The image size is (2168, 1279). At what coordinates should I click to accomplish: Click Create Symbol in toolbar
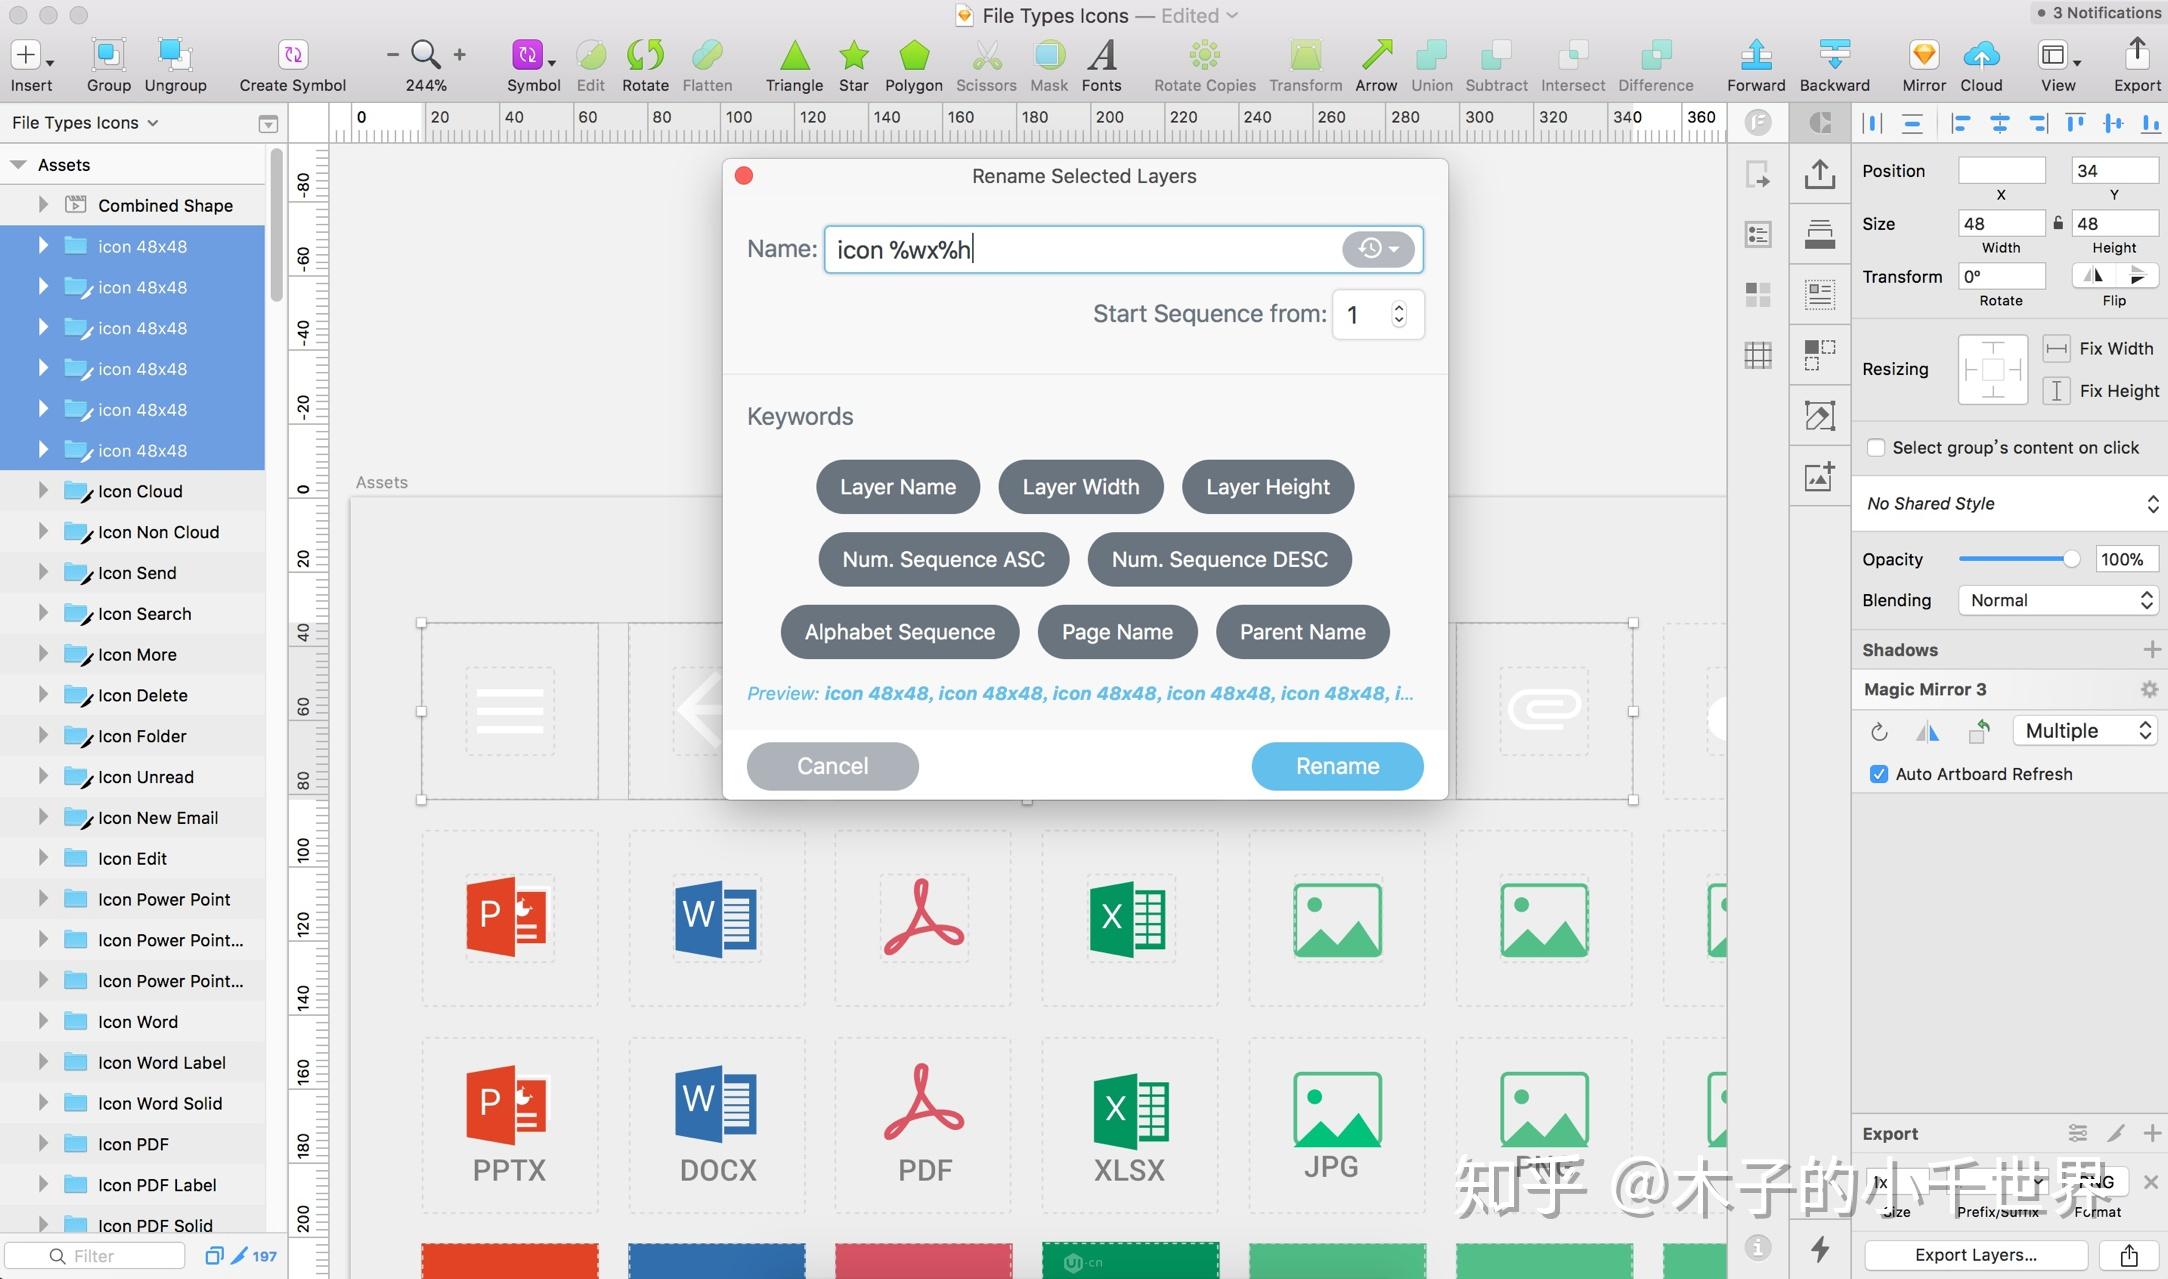[x=292, y=55]
